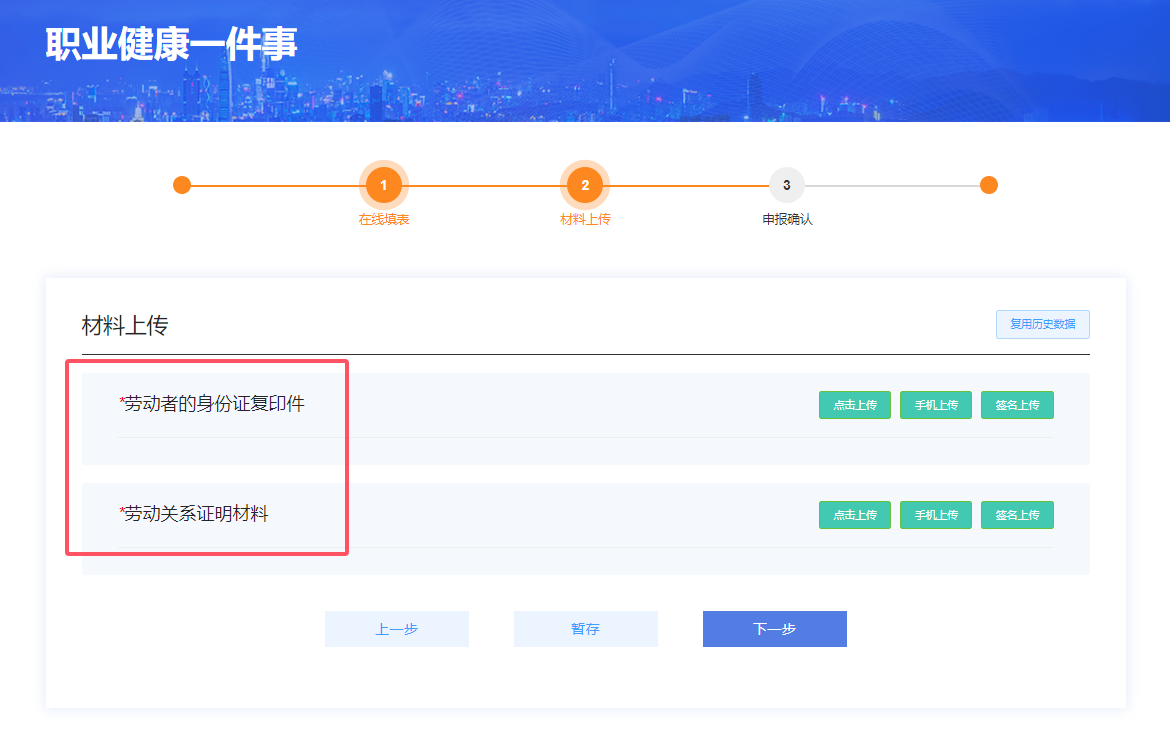The height and width of the screenshot is (733, 1170).
Task: Go back with 上一步 button
Action: coord(397,629)
